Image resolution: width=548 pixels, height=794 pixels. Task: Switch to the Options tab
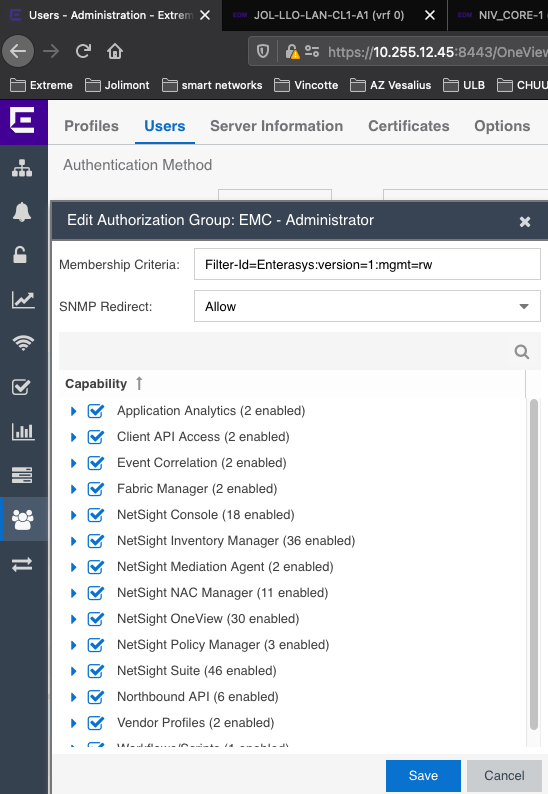click(x=502, y=126)
